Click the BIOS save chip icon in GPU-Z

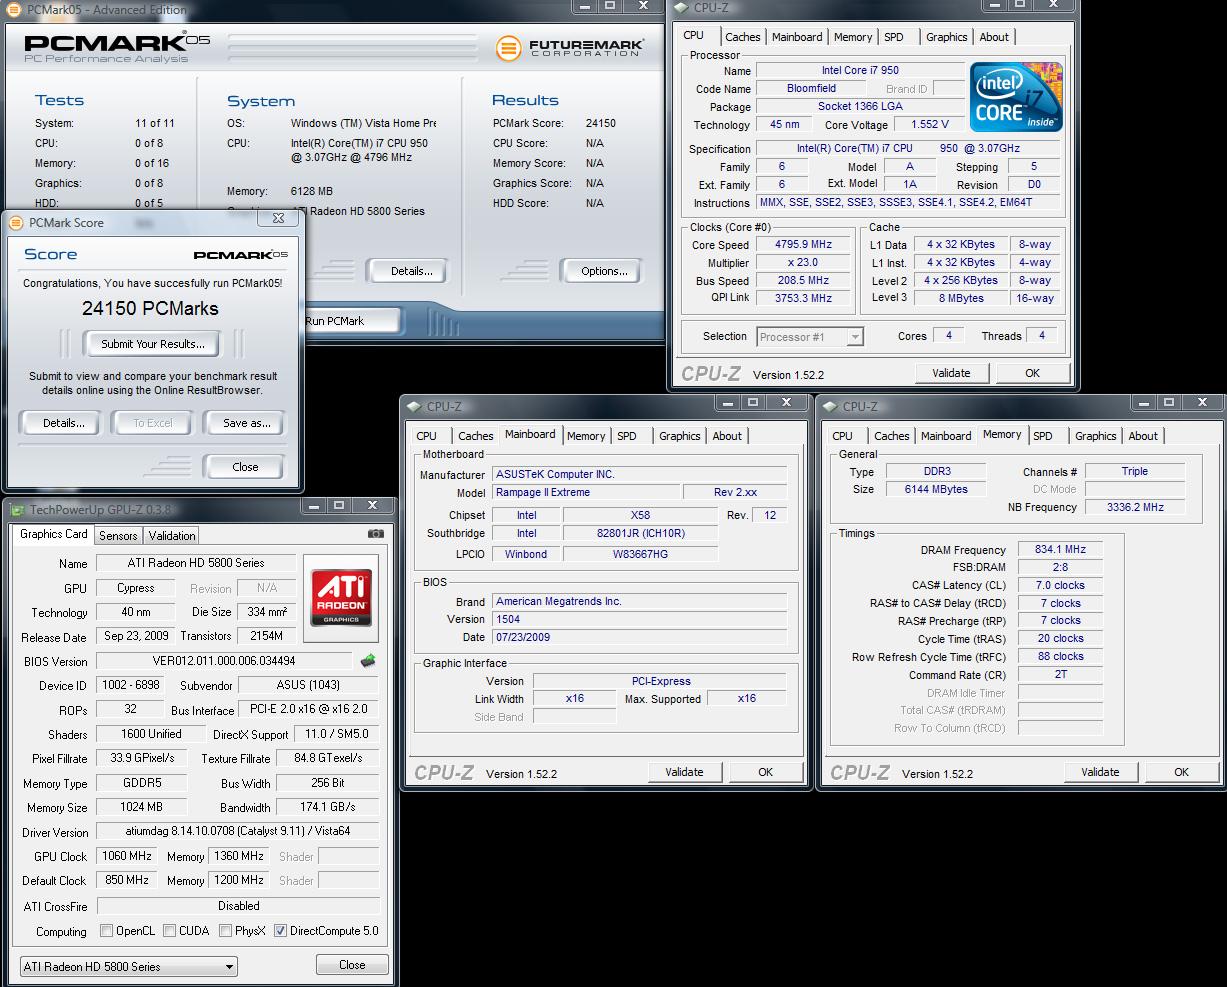pos(368,660)
